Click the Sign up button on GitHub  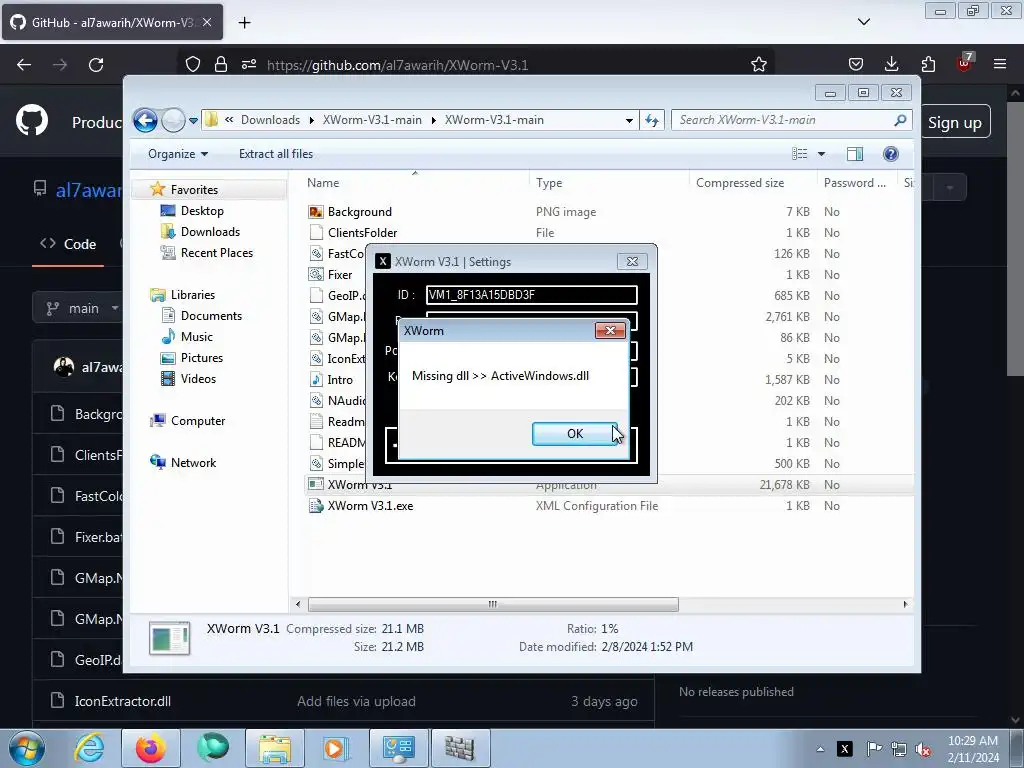click(x=954, y=122)
